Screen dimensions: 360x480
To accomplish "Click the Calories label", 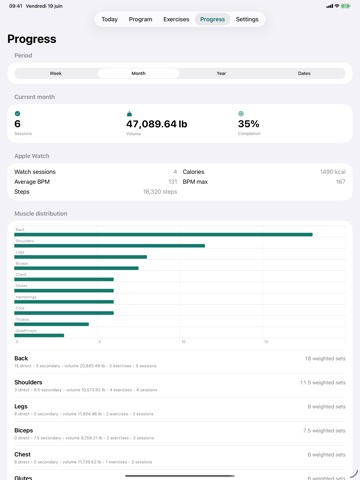I will 193,172.
